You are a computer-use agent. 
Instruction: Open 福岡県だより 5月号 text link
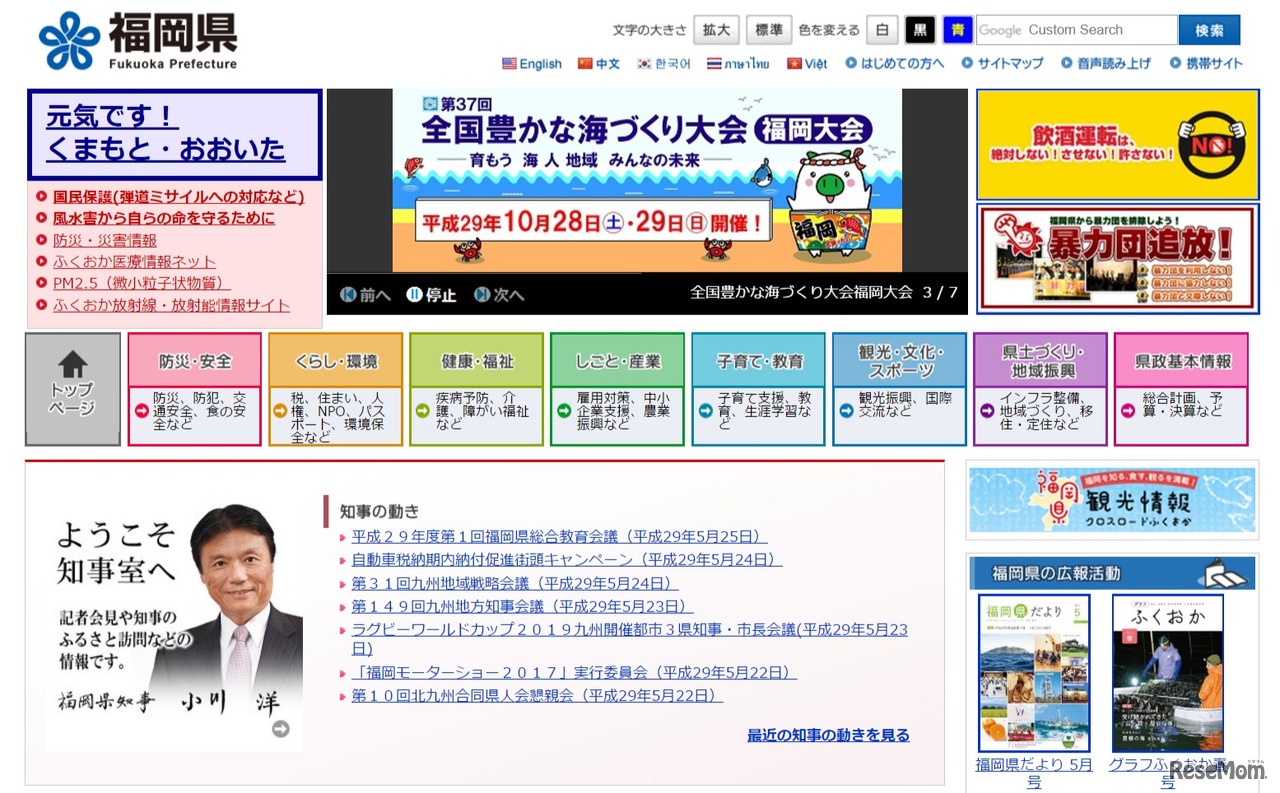pos(1034,773)
